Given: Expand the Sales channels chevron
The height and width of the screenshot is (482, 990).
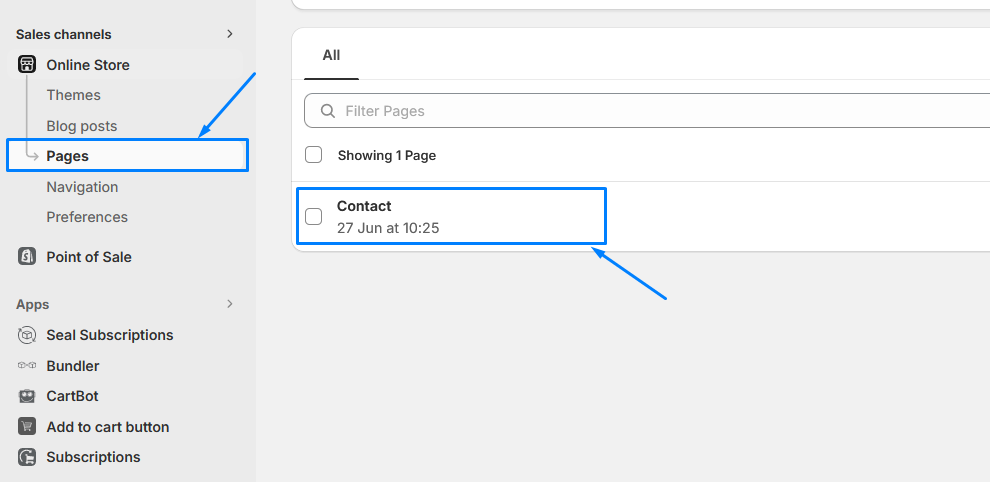Looking at the screenshot, I should 230,33.
